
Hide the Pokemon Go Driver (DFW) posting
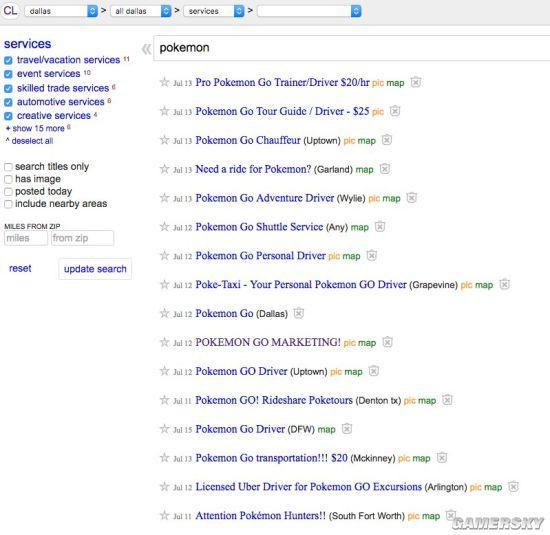(x=347, y=429)
